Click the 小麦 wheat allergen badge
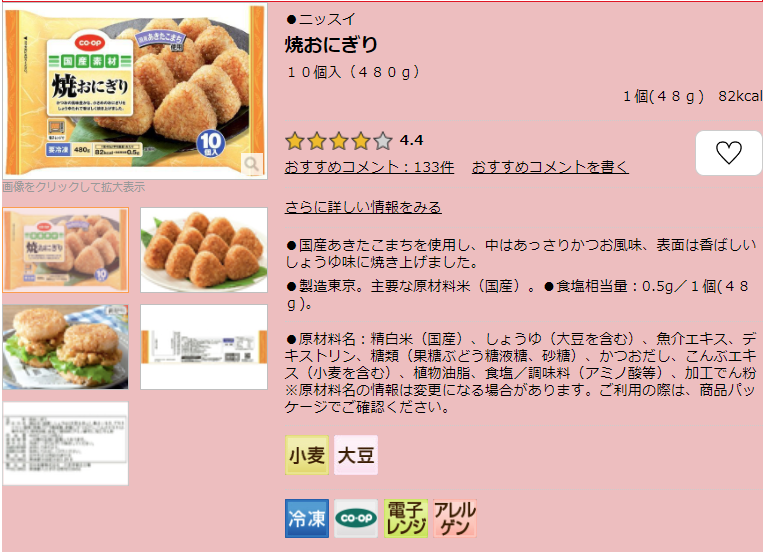Viewport: 766px width, 552px height. (x=307, y=455)
